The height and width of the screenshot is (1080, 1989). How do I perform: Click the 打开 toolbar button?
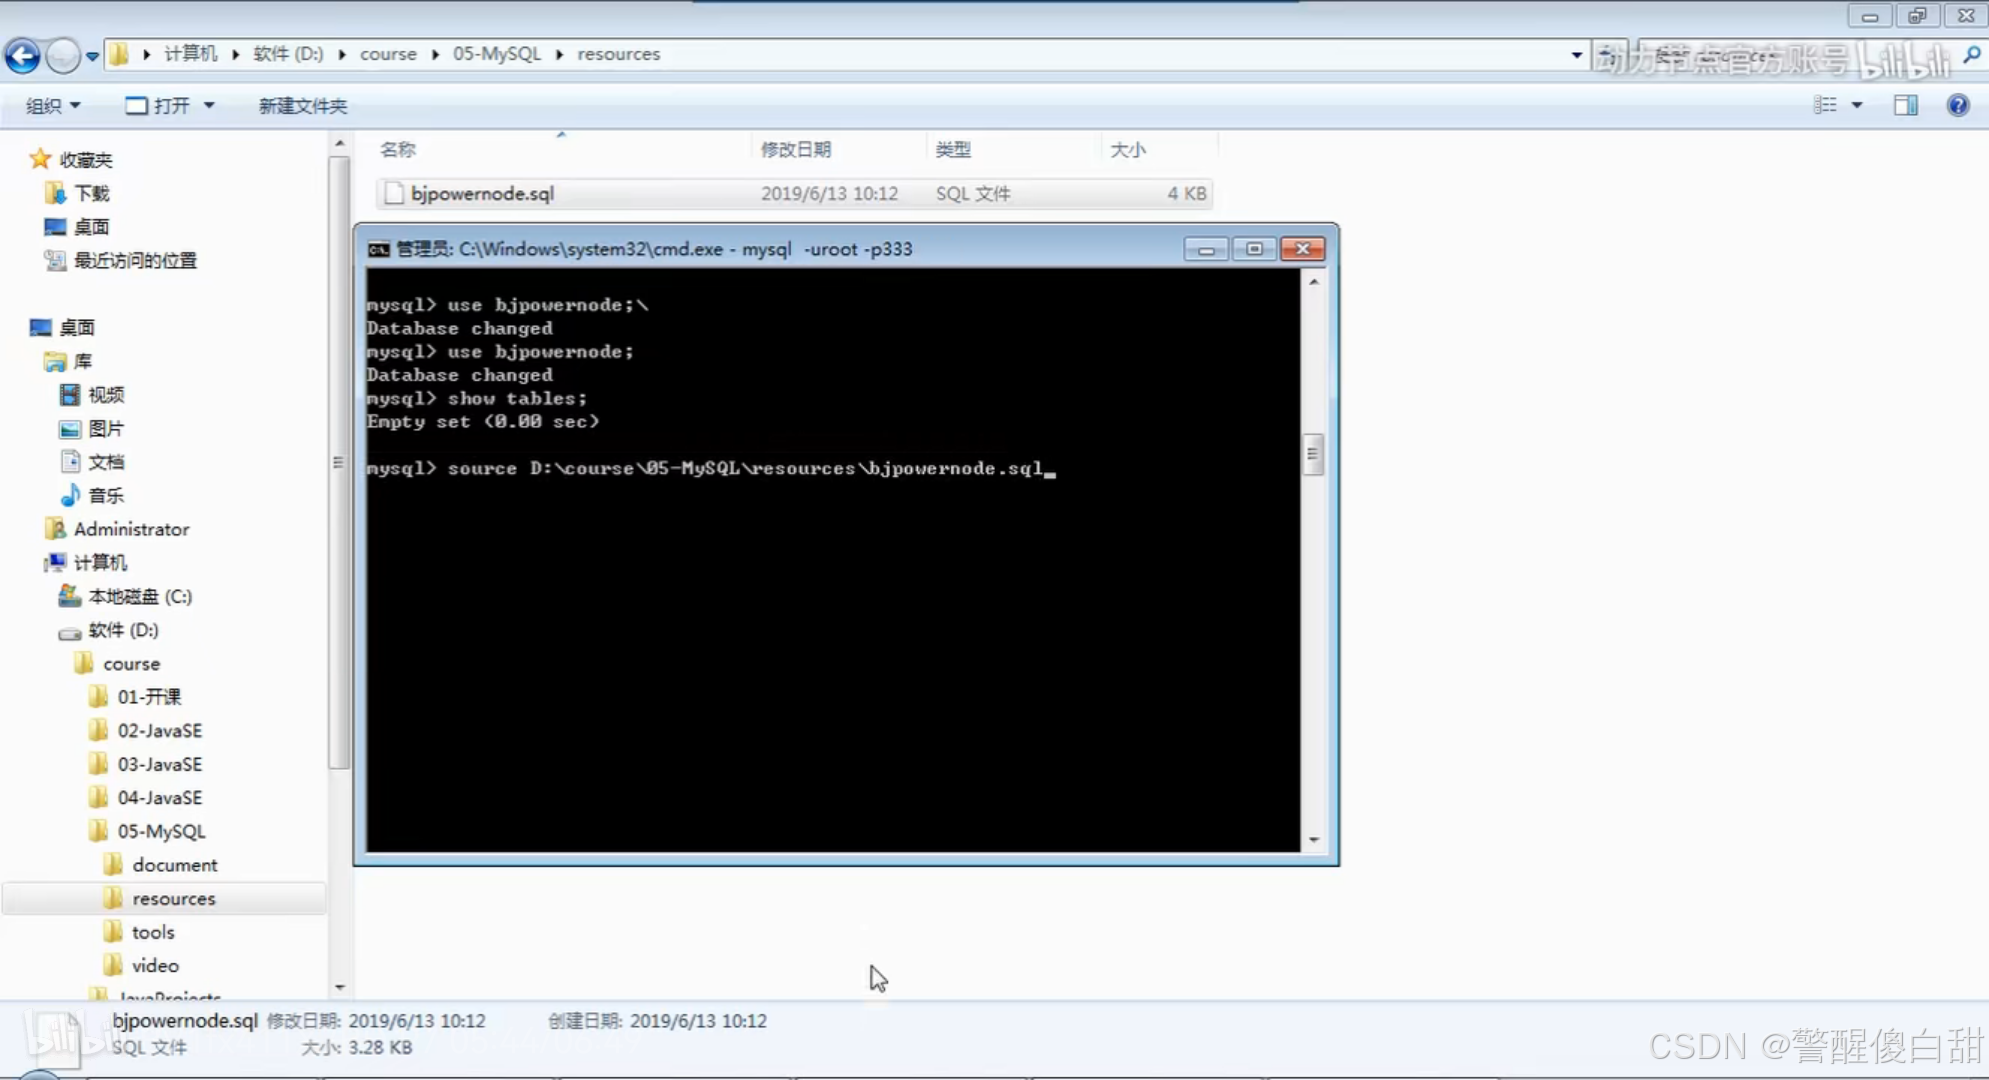pos(158,105)
